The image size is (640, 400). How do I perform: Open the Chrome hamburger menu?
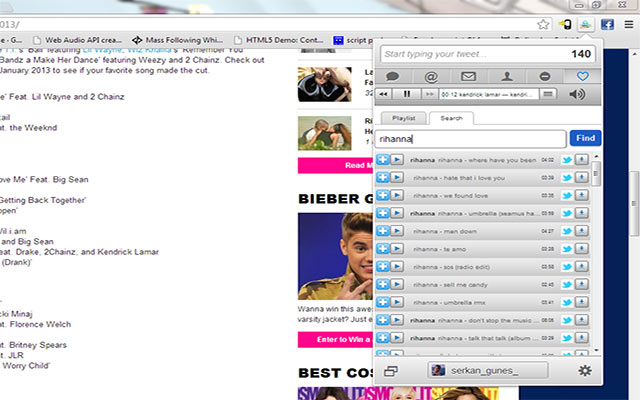click(629, 24)
